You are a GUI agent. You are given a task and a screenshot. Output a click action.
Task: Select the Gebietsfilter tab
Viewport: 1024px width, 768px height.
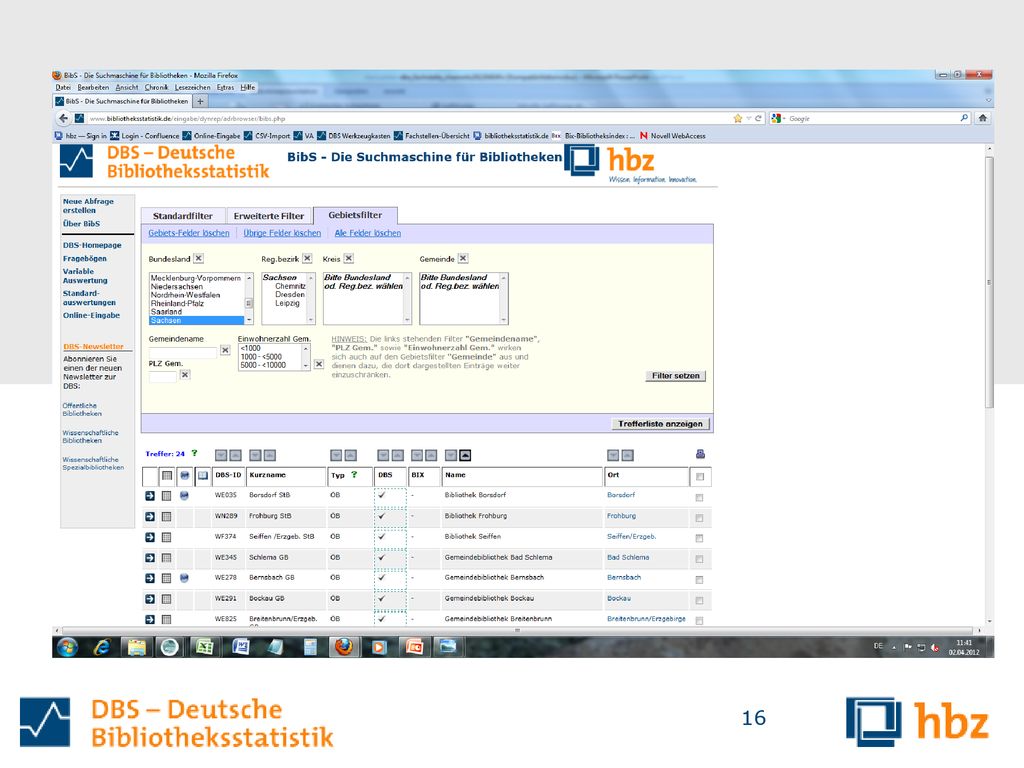(x=355, y=215)
